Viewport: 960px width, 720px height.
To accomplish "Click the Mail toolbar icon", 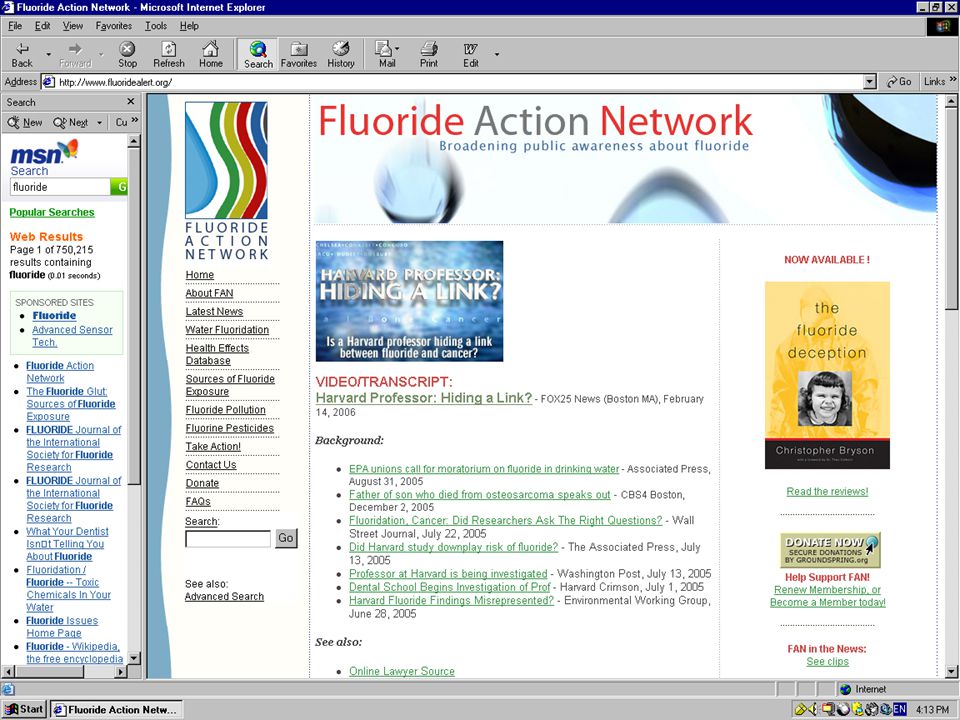I will click(x=385, y=54).
